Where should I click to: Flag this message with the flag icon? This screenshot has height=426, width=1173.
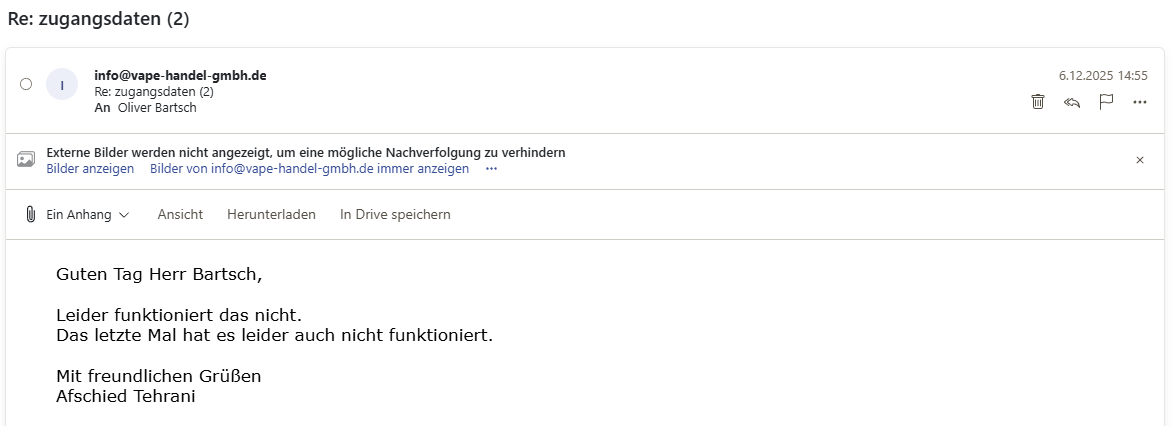pyautogui.click(x=1106, y=102)
